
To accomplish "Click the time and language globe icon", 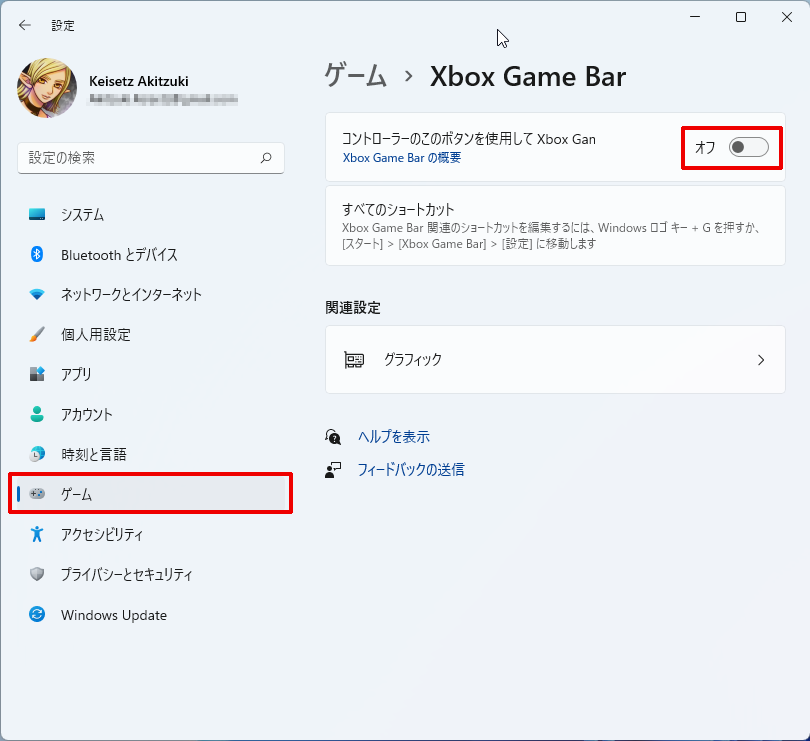I will pos(37,454).
